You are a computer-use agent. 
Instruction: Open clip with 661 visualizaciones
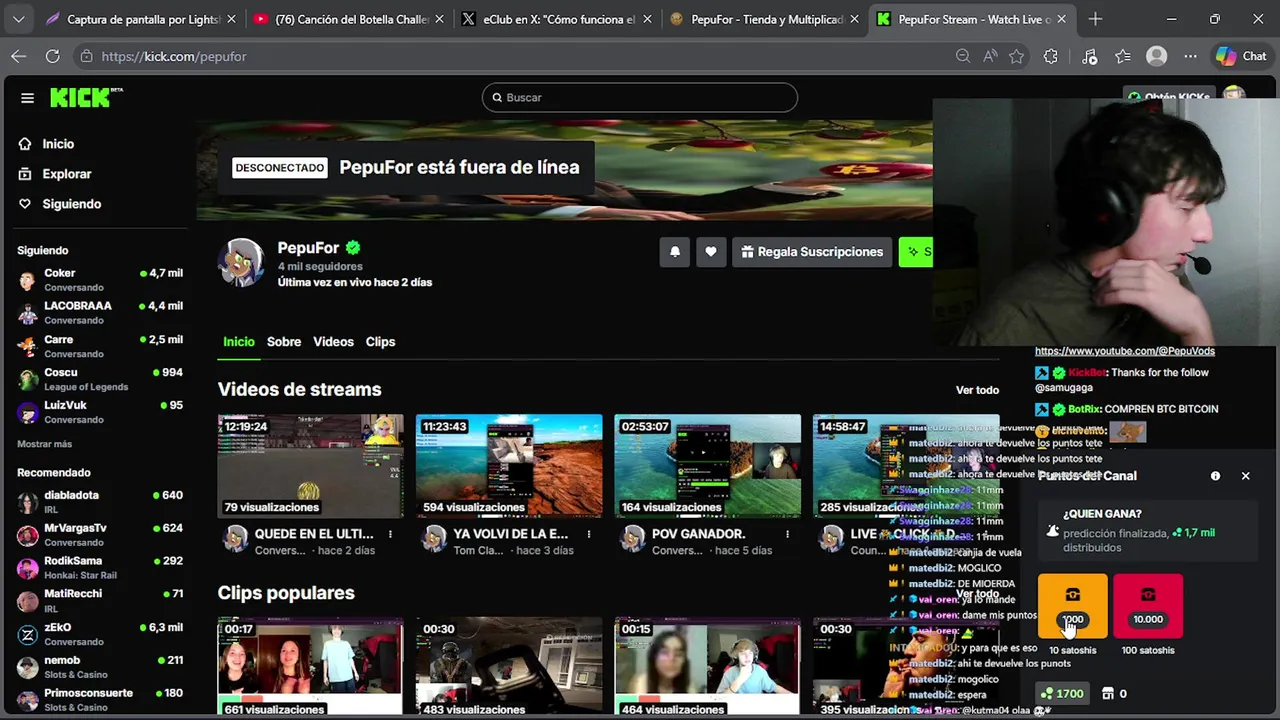point(311,667)
